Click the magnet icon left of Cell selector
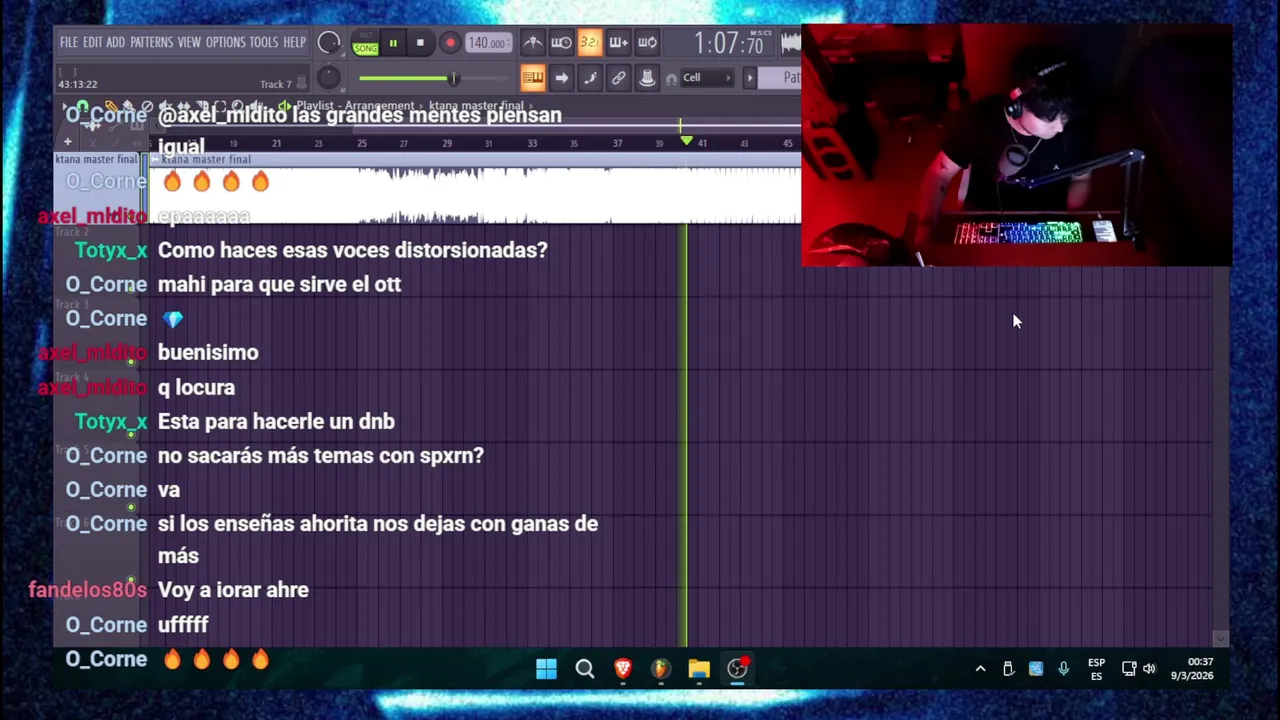1280x720 pixels. 672,78
